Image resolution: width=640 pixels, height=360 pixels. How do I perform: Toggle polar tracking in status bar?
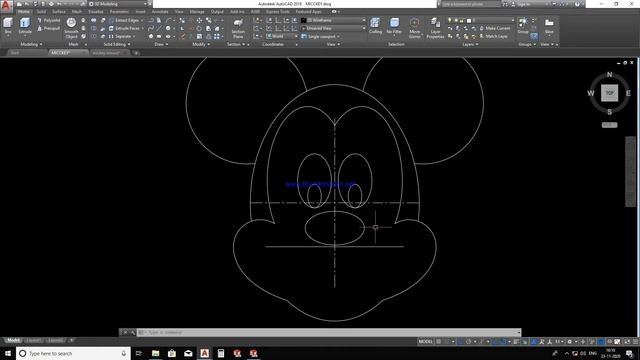[x=469, y=342]
